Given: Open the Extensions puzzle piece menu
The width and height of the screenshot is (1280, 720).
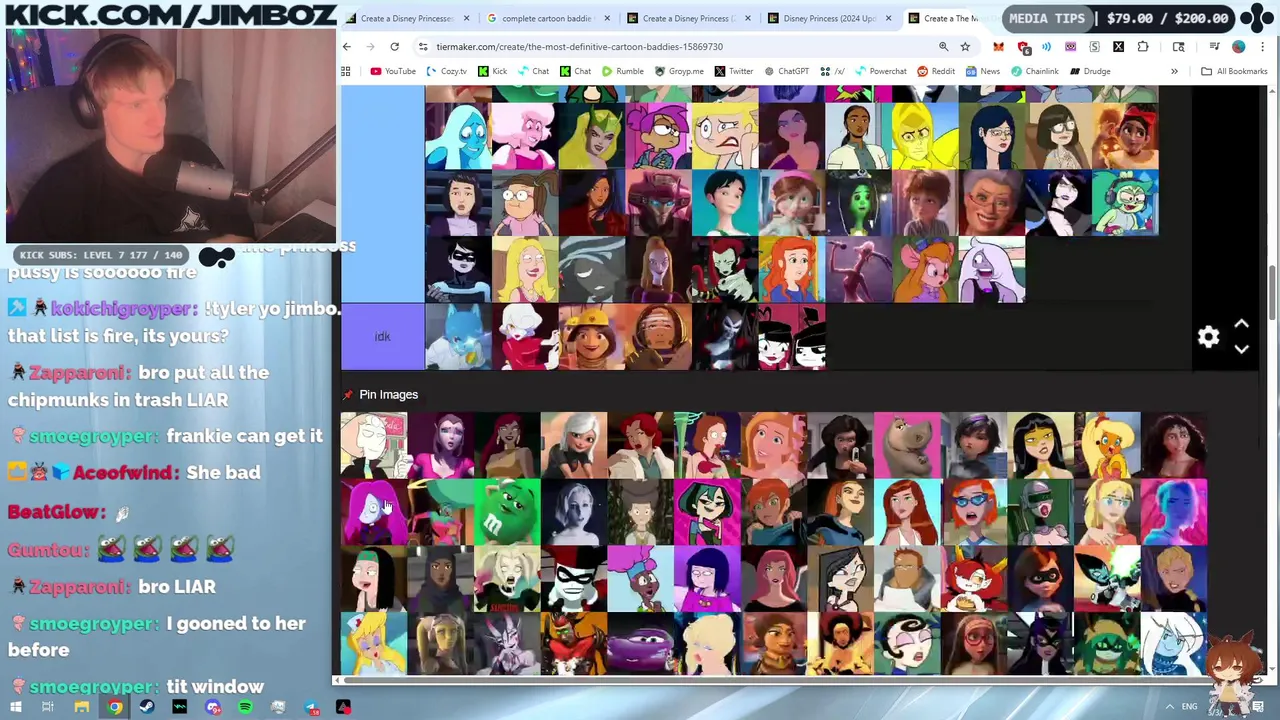Looking at the screenshot, I should [x=1143, y=46].
